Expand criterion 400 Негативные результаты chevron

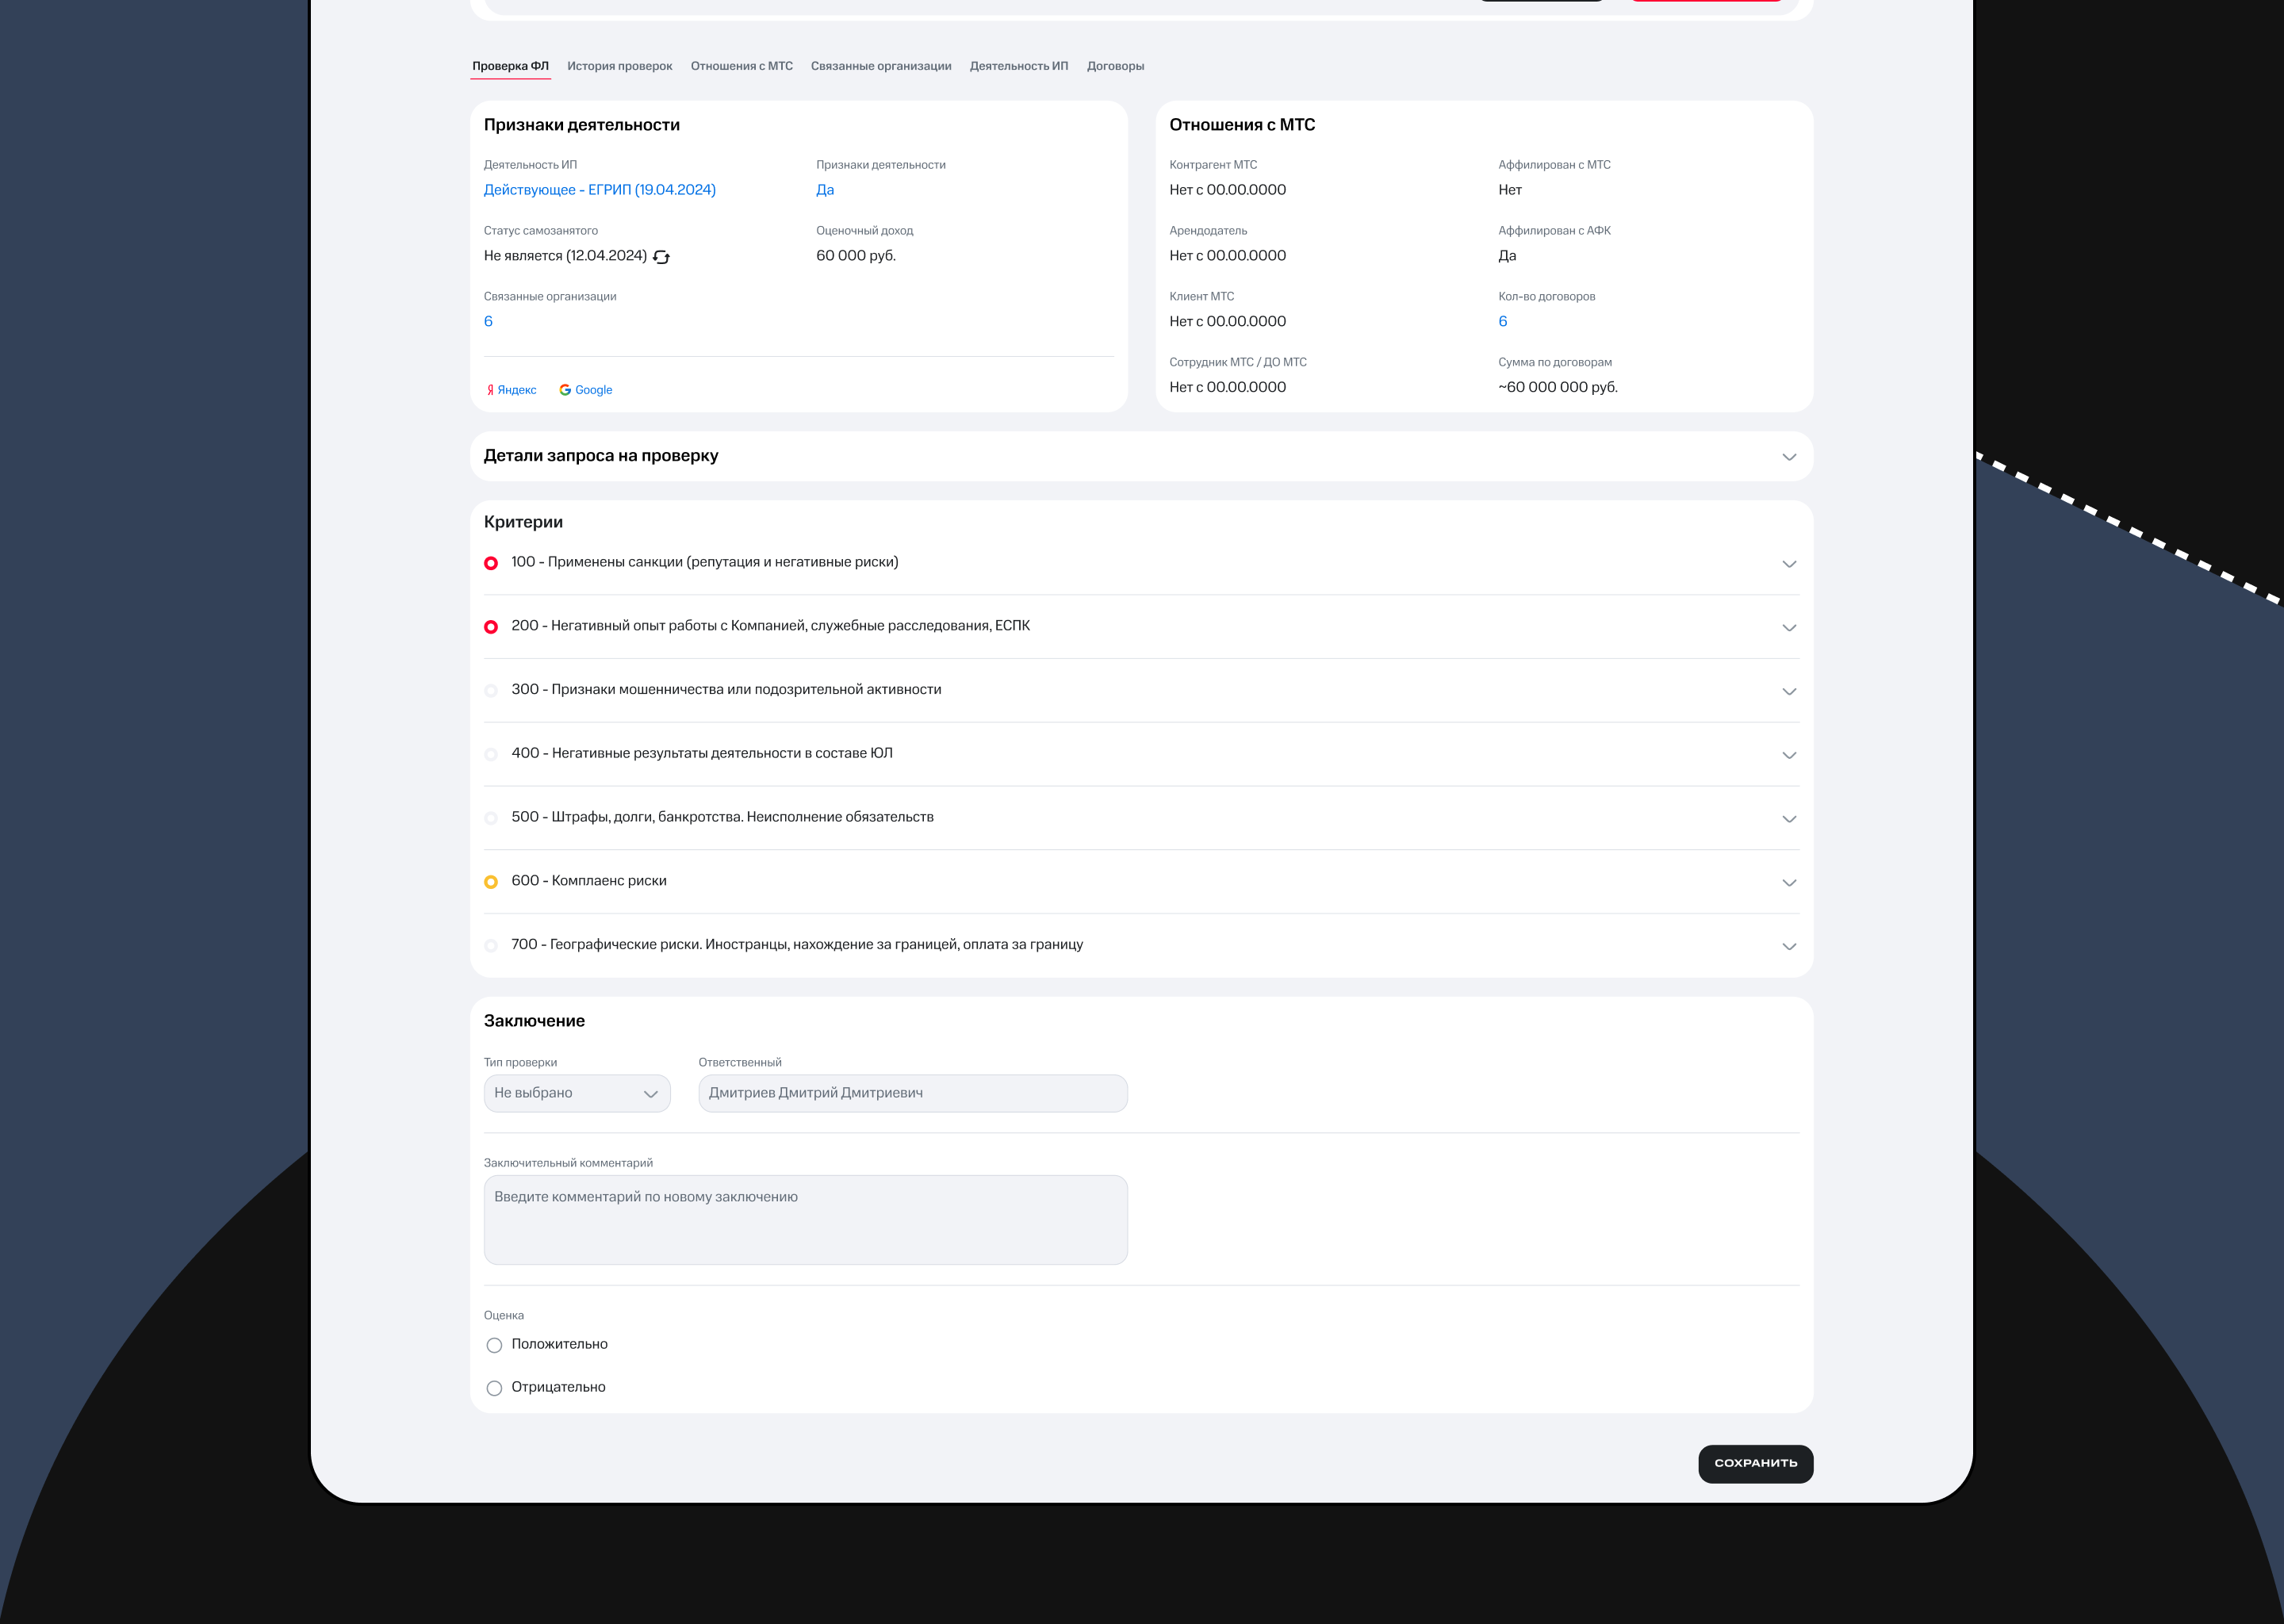tap(1789, 755)
